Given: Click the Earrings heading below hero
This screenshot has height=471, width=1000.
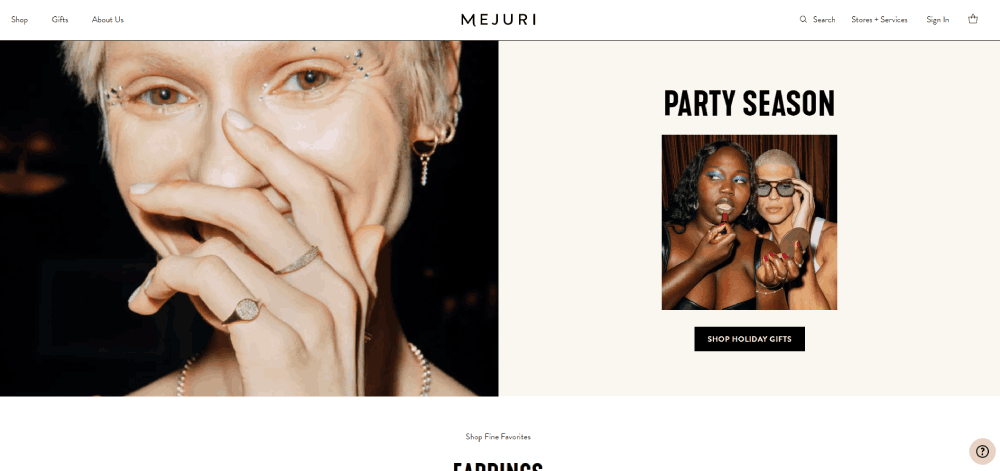Looking at the screenshot, I should [x=498, y=467].
